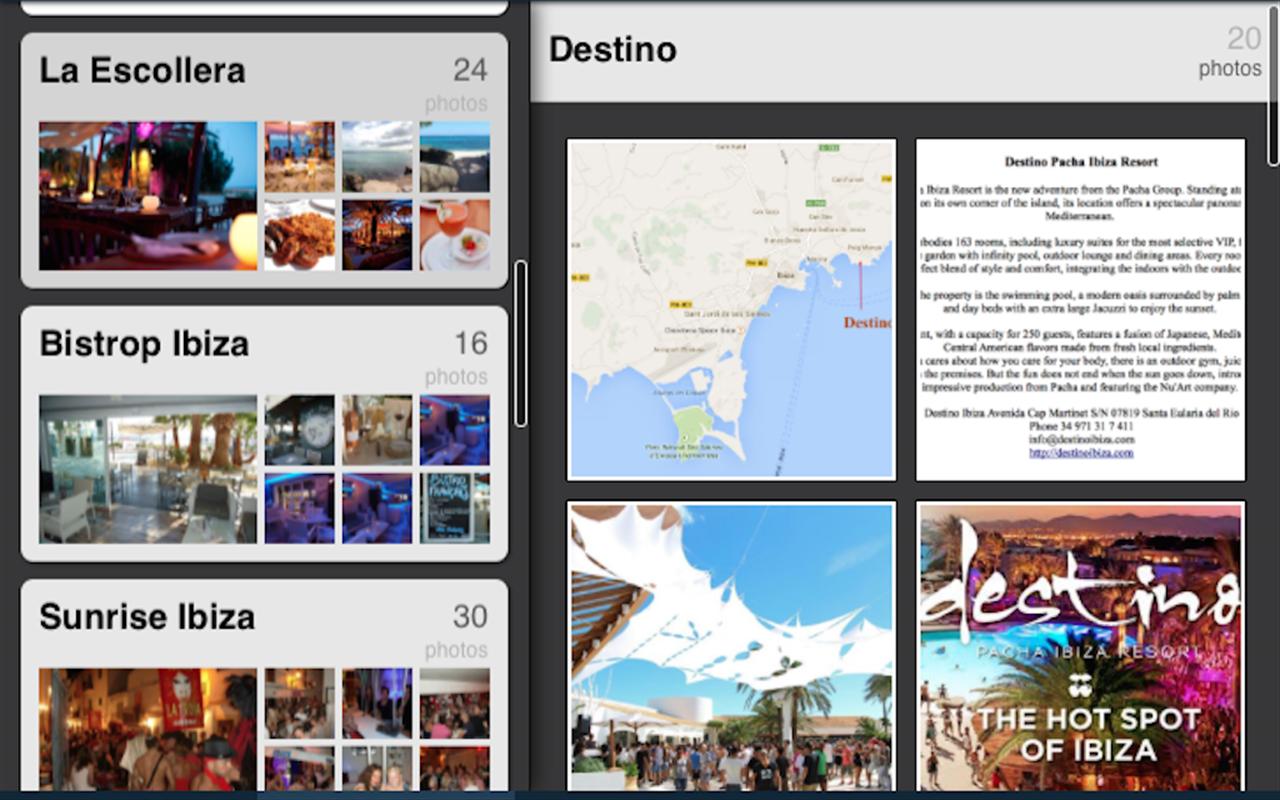Open the Destino location map image

[731, 309]
